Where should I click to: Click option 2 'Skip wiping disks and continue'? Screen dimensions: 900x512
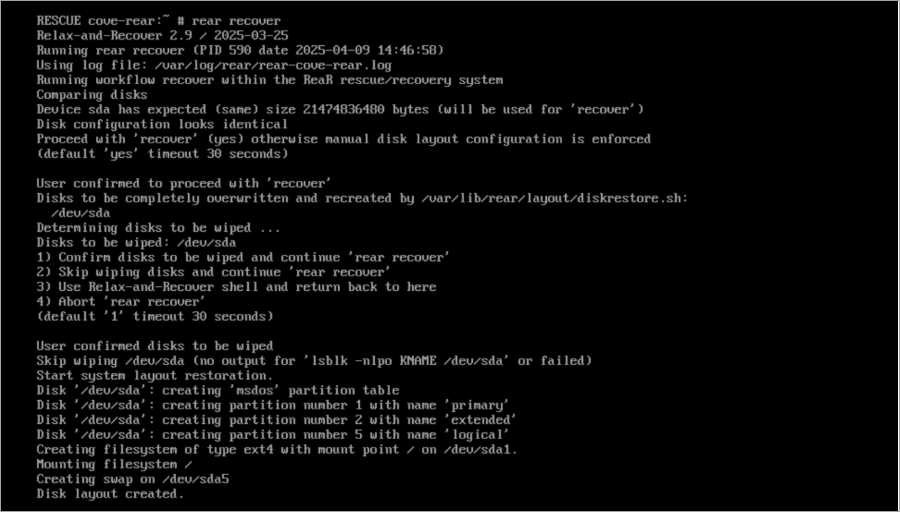[213, 272]
